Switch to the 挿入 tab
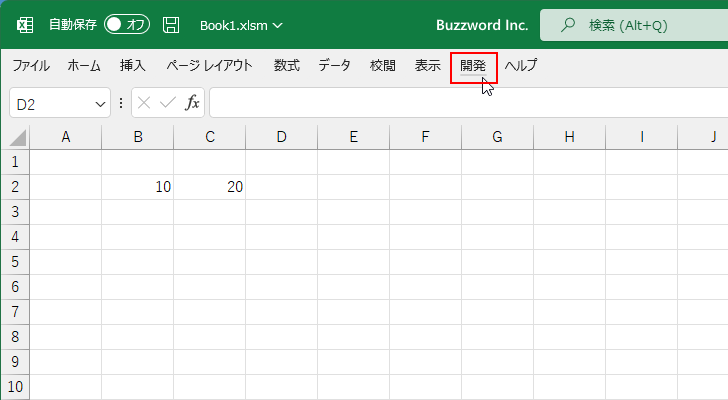Screen dimensions: 728x400 click(x=133, y=65)
